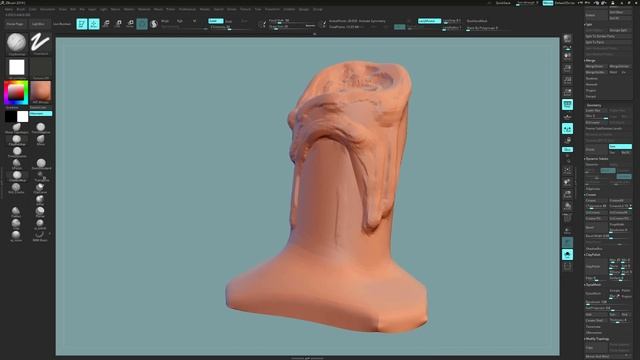Toggle the highlighted Local symmetry icon
640x360 pixels.
[x=567, y=129]
